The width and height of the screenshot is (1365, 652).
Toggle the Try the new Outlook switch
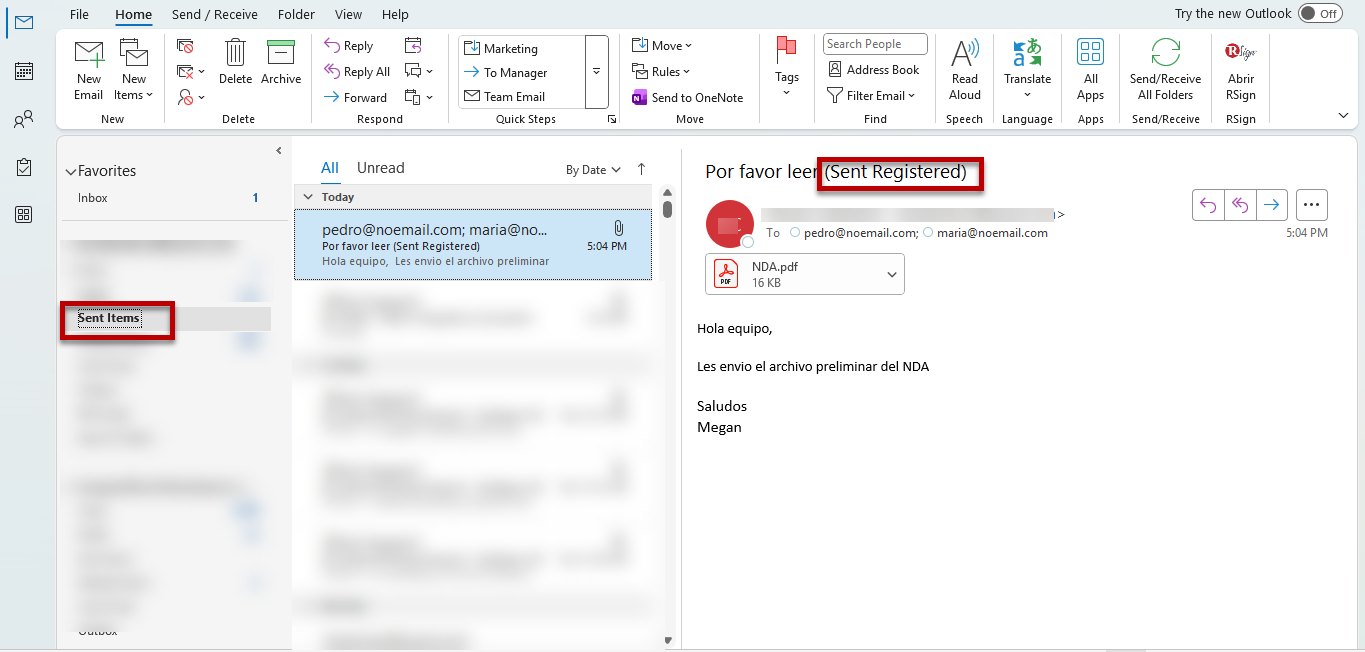[x=1320, y=14]
